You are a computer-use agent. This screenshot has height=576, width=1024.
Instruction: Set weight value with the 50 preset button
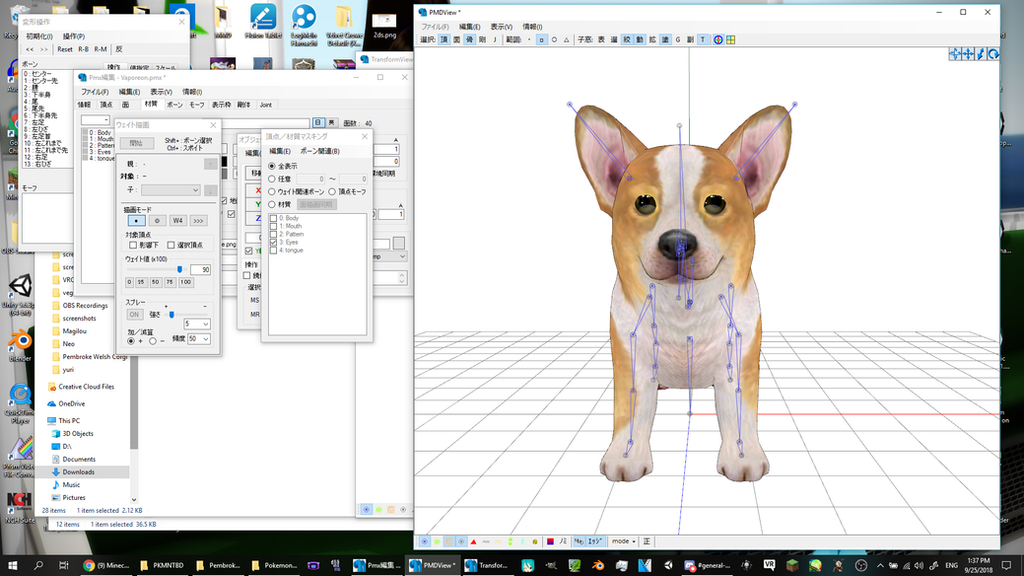pyautogui.click(x=155, y=282)
